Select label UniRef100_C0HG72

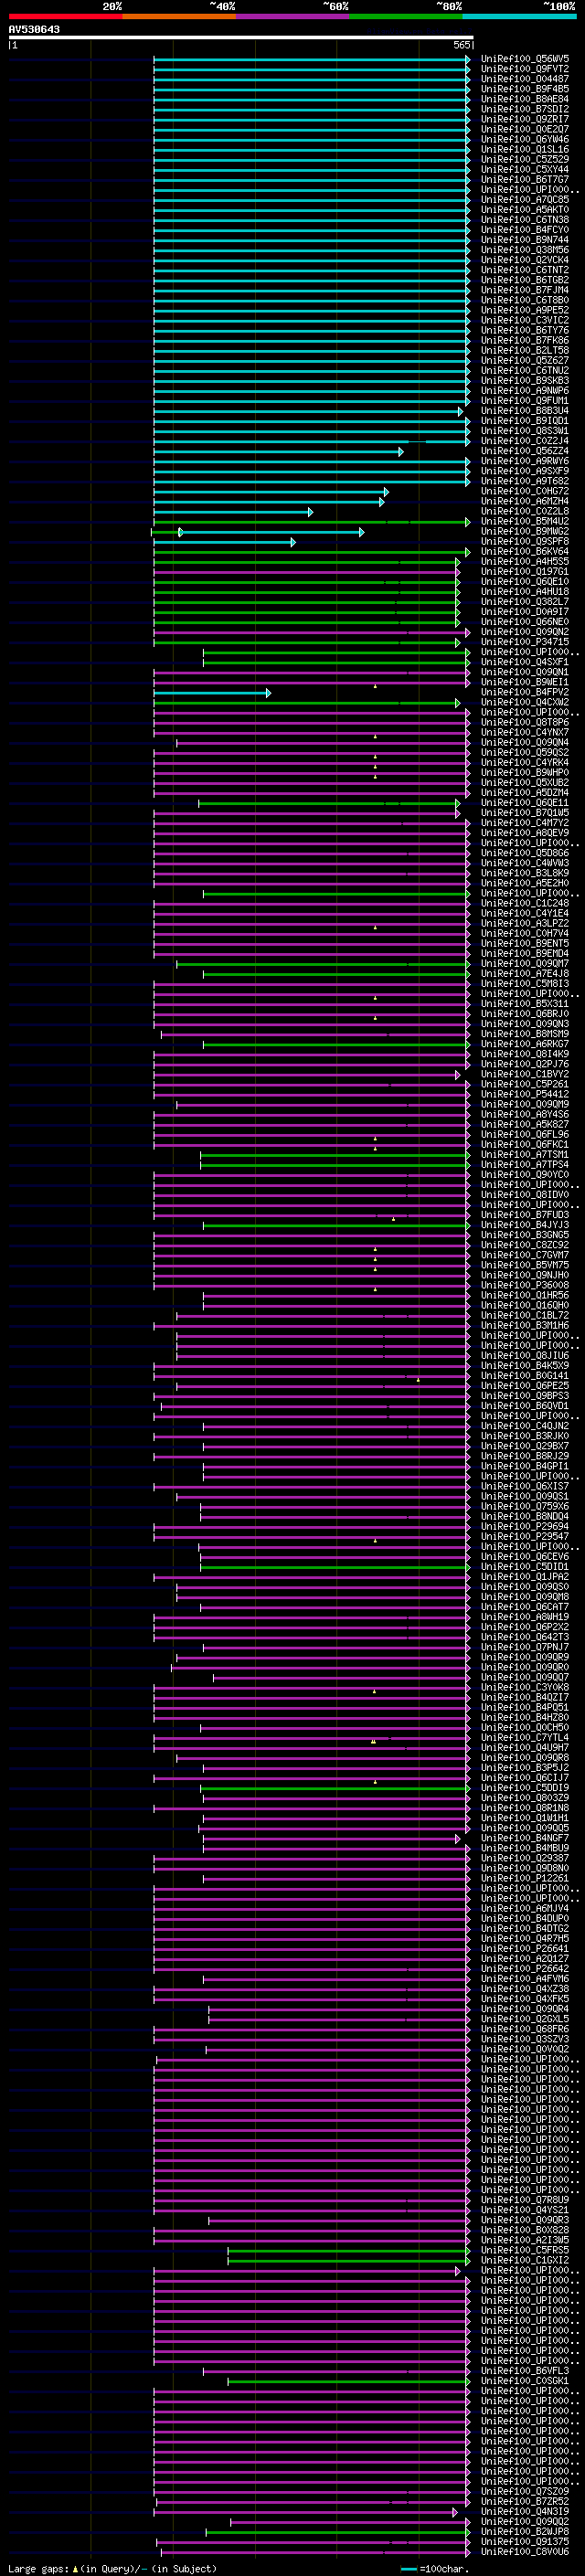(525, 491)
